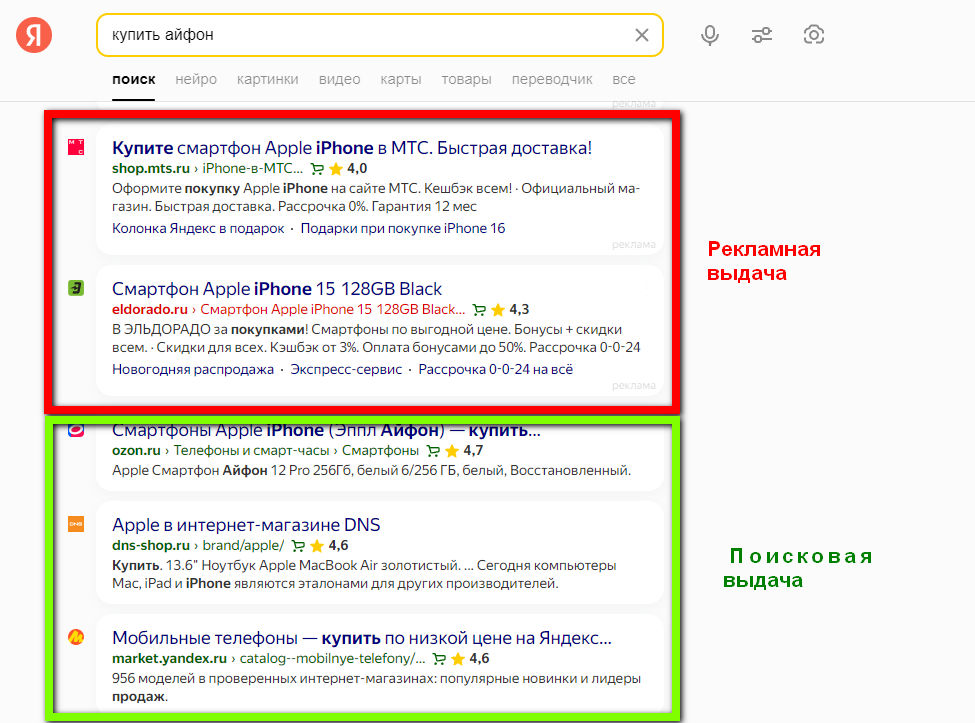Switch to the 'товары' tab
975x723 pixels.
tap(466, 80)
